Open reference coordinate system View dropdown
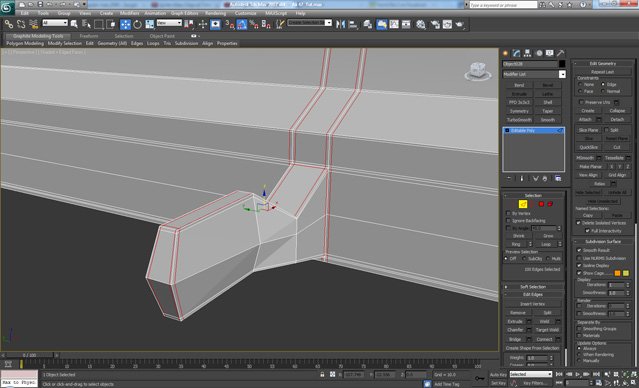Viewport: 639px width, 388px height. pos(169,23)
